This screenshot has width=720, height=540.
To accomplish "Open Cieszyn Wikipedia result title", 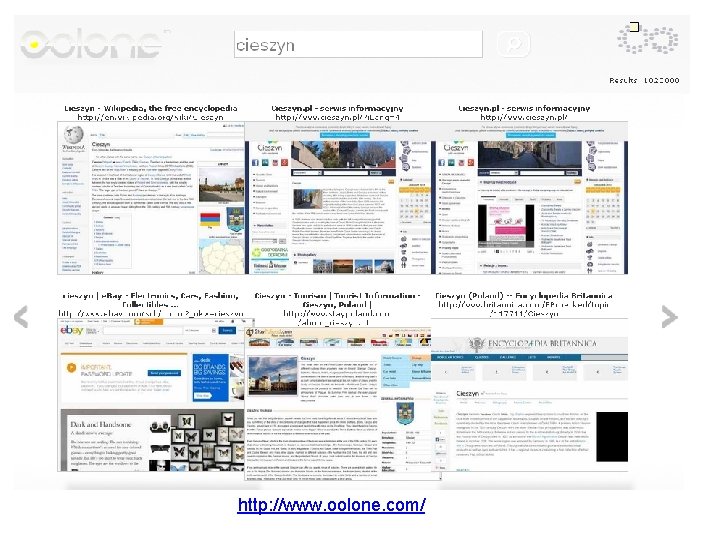I will (x=151, y=108).
